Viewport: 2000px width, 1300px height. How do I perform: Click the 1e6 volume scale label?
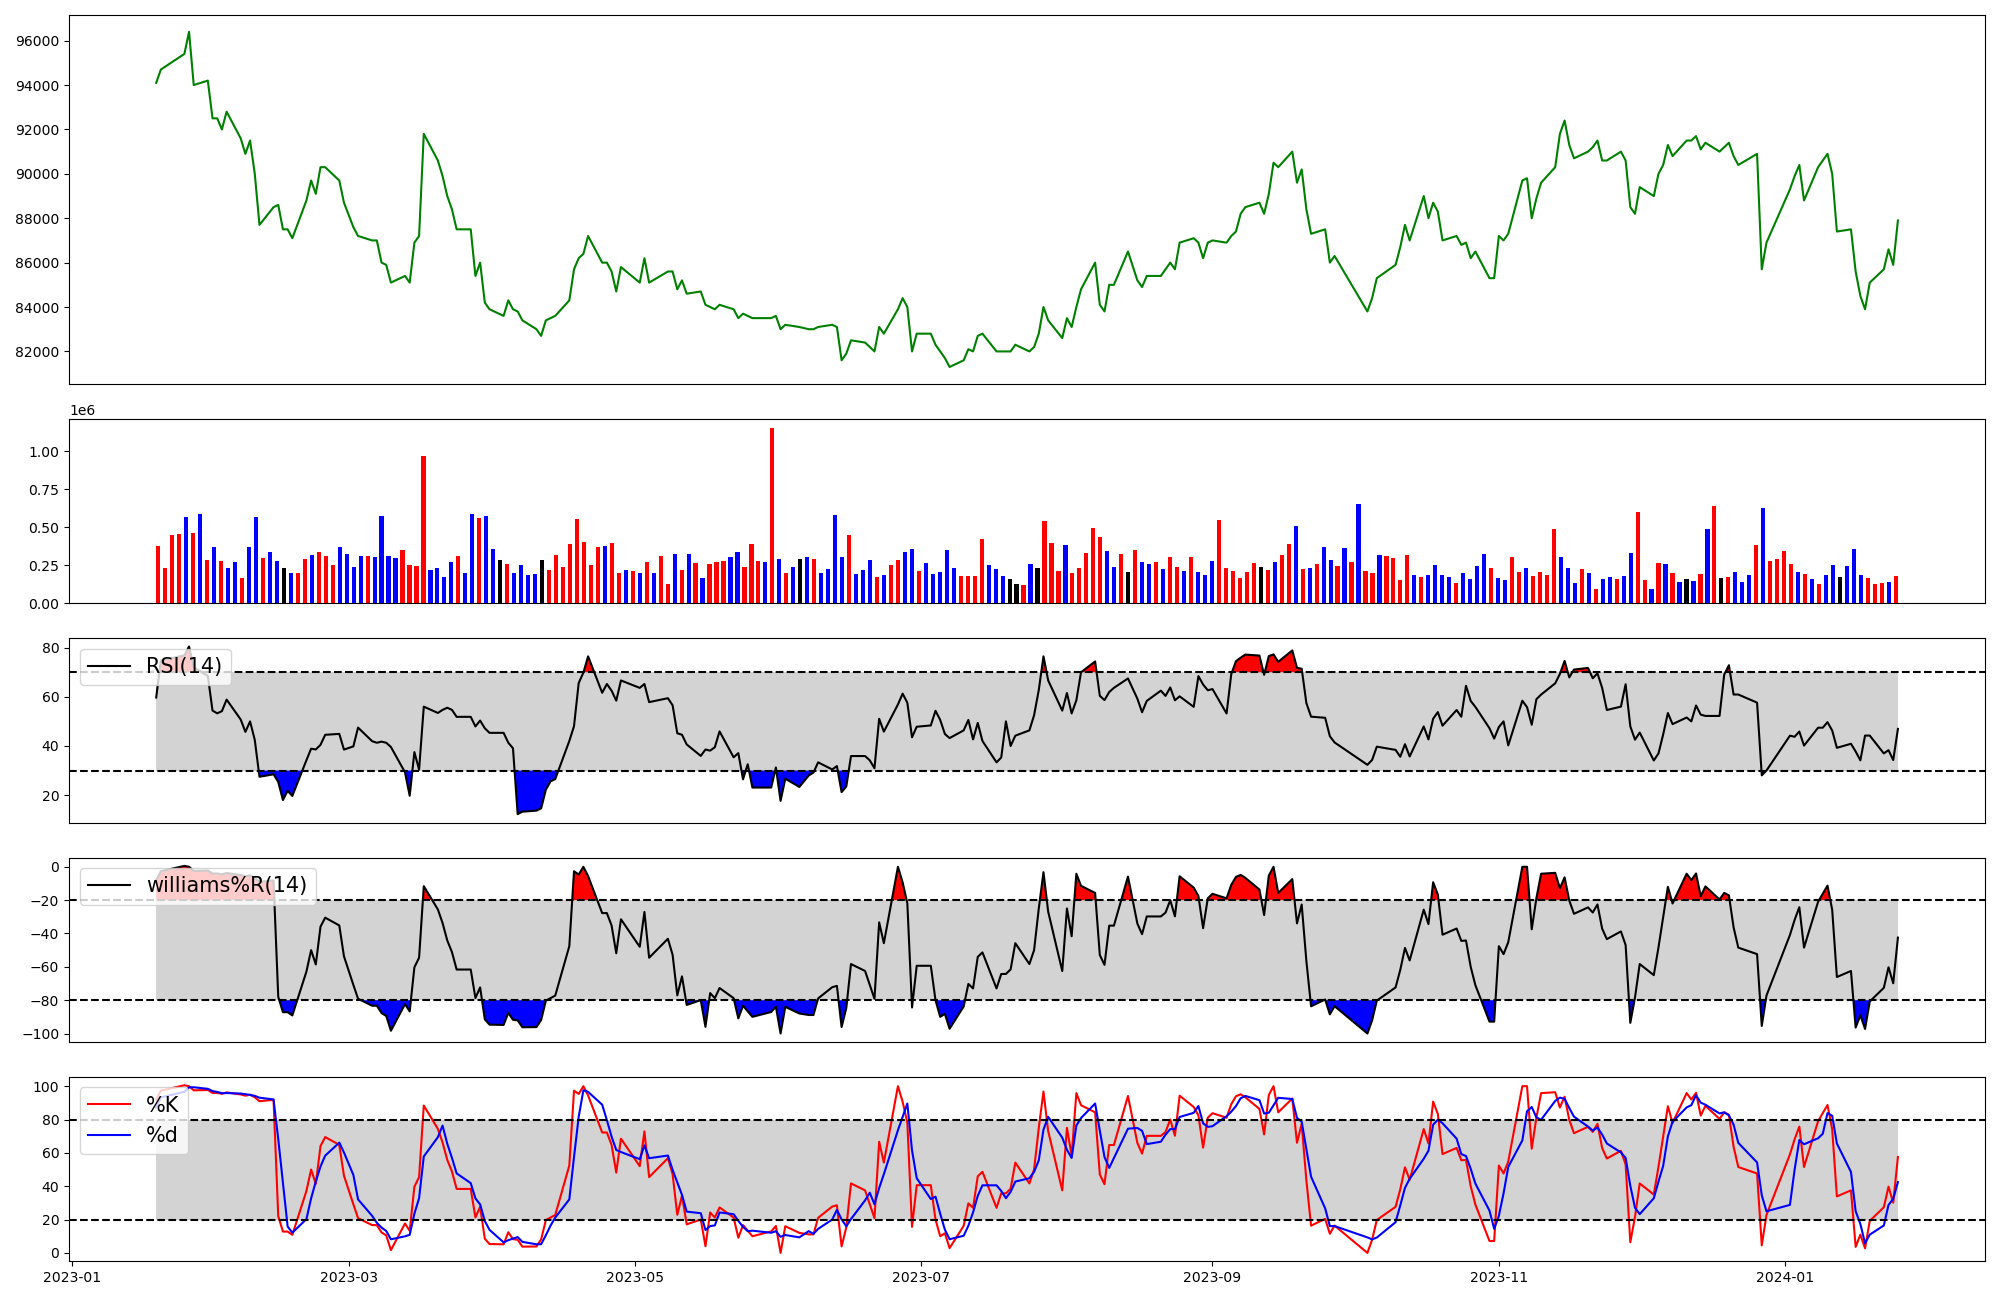pyautogui.click(x=82, y=411)
